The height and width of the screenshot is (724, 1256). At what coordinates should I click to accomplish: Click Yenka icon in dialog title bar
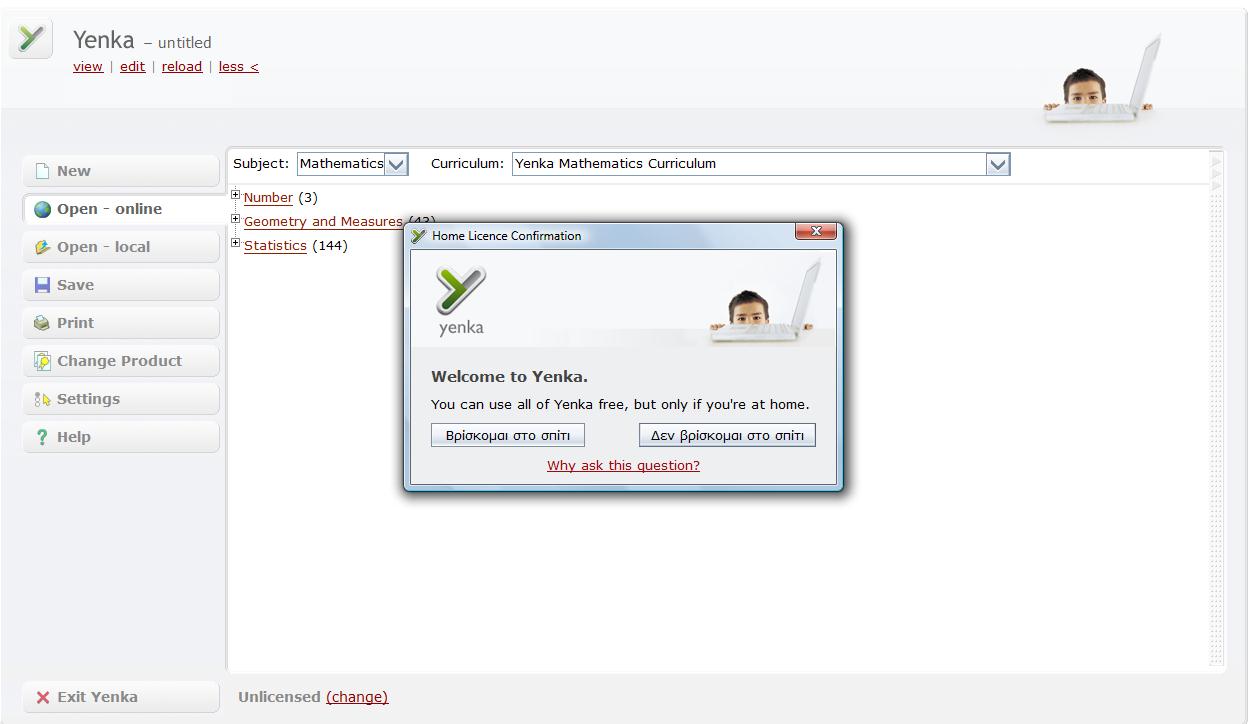419,236
